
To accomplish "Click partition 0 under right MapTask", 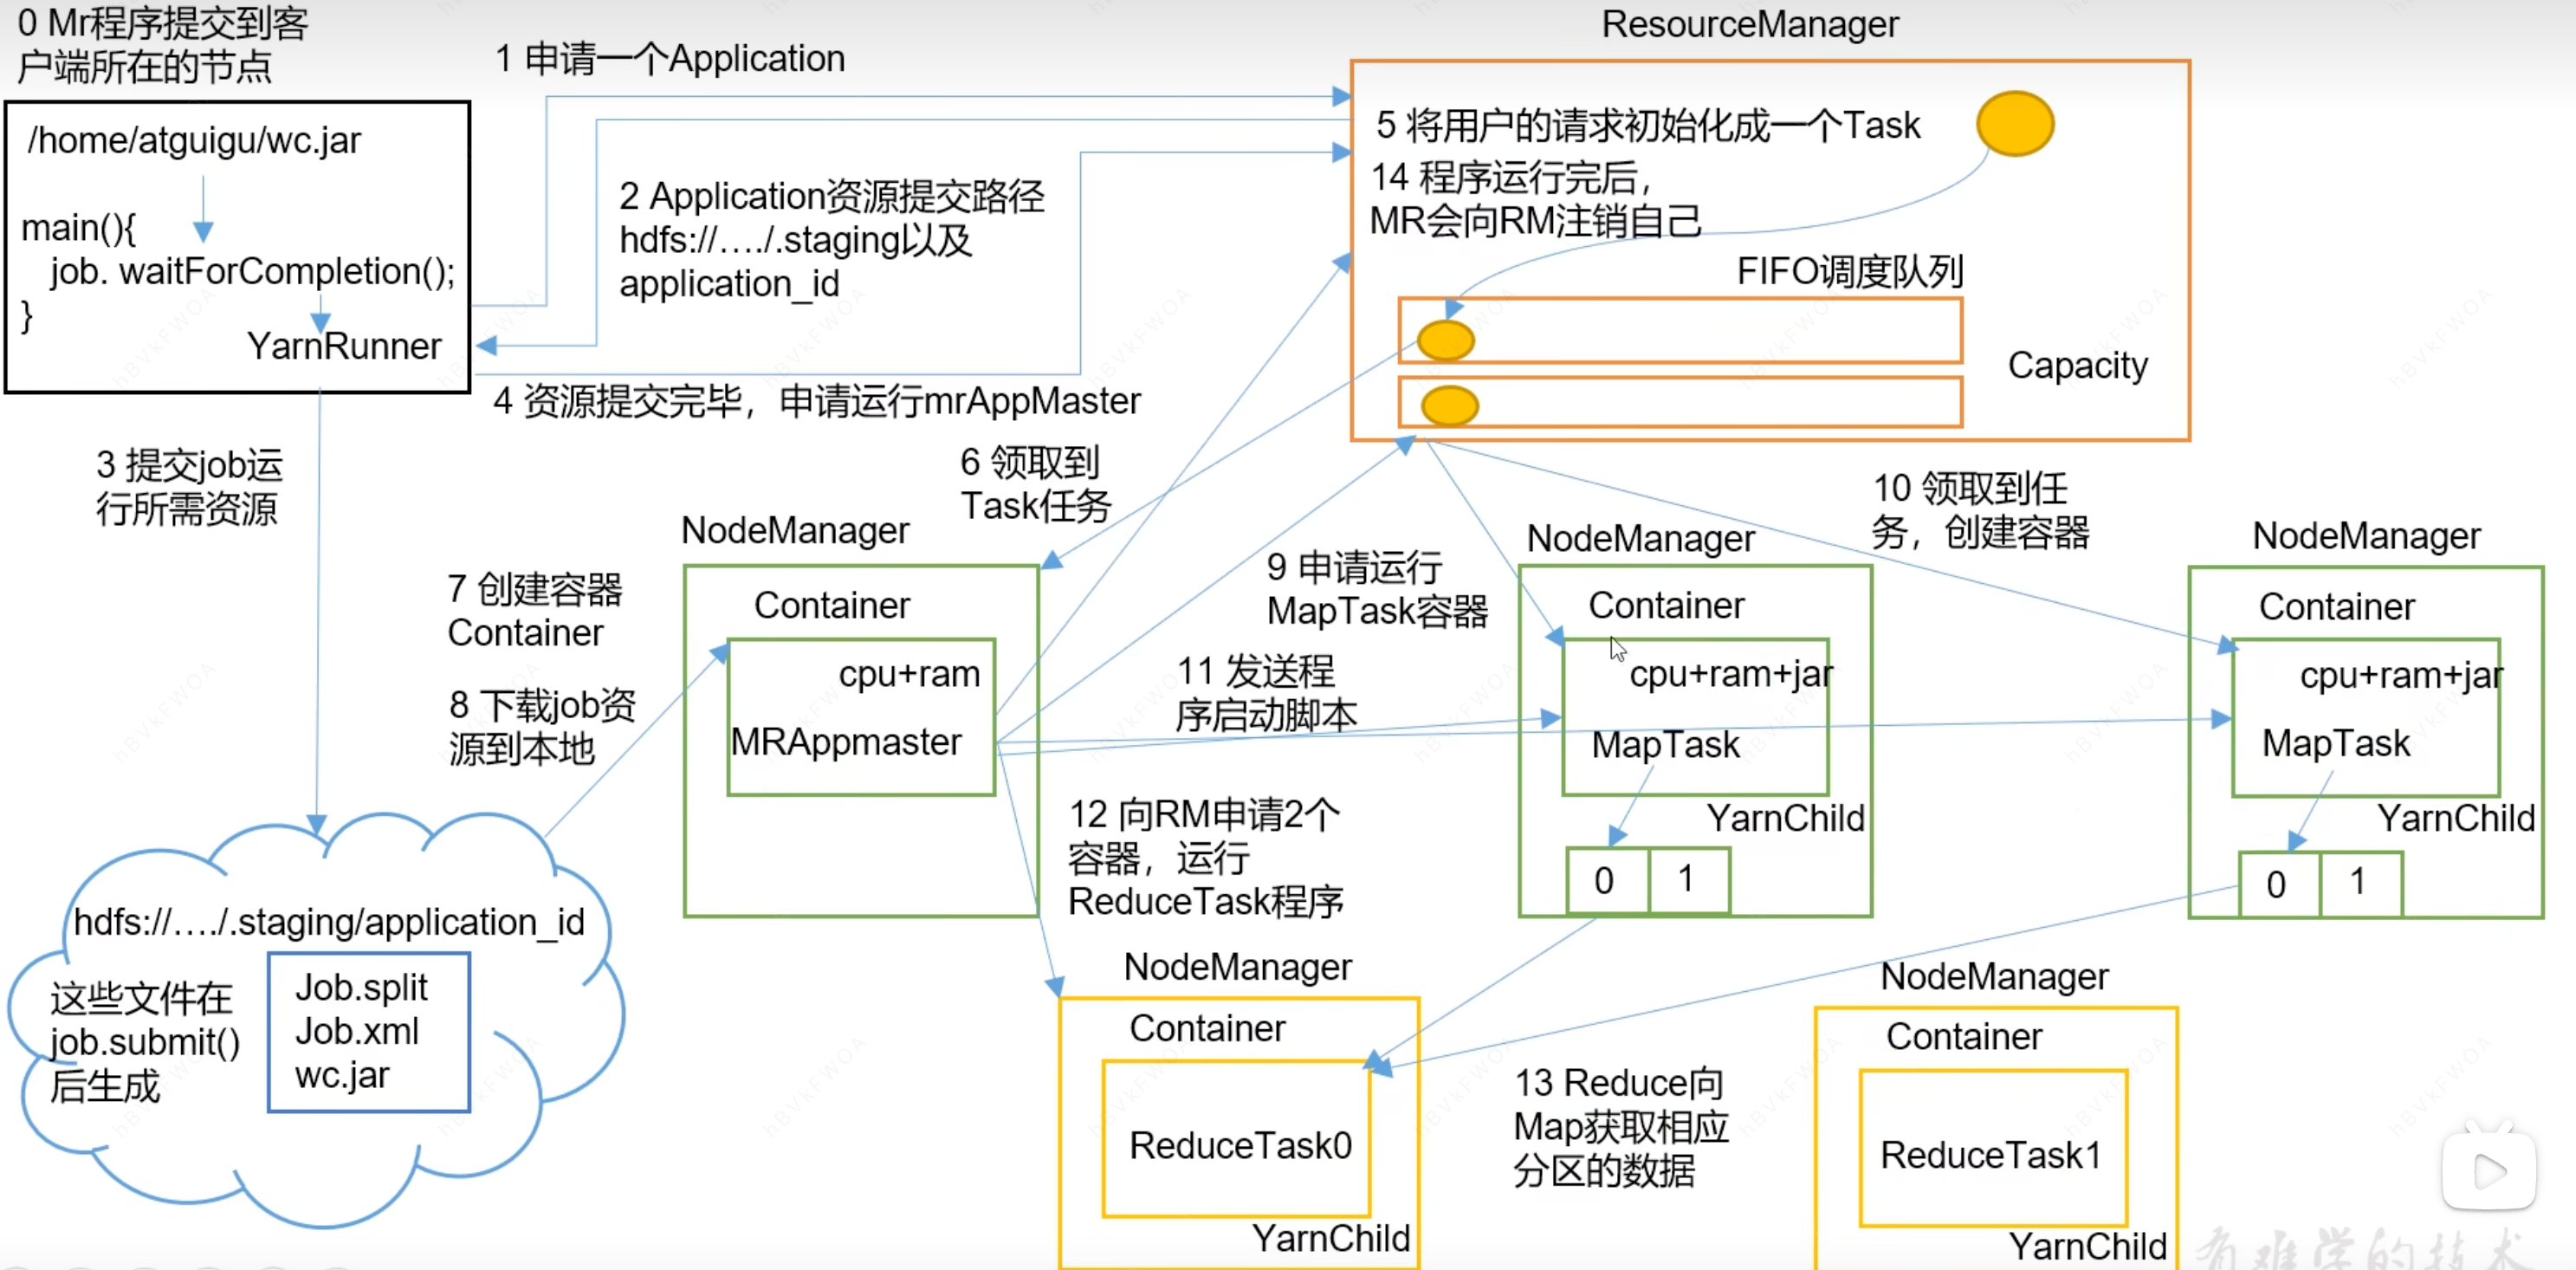I will click(x=2277, y=884).
